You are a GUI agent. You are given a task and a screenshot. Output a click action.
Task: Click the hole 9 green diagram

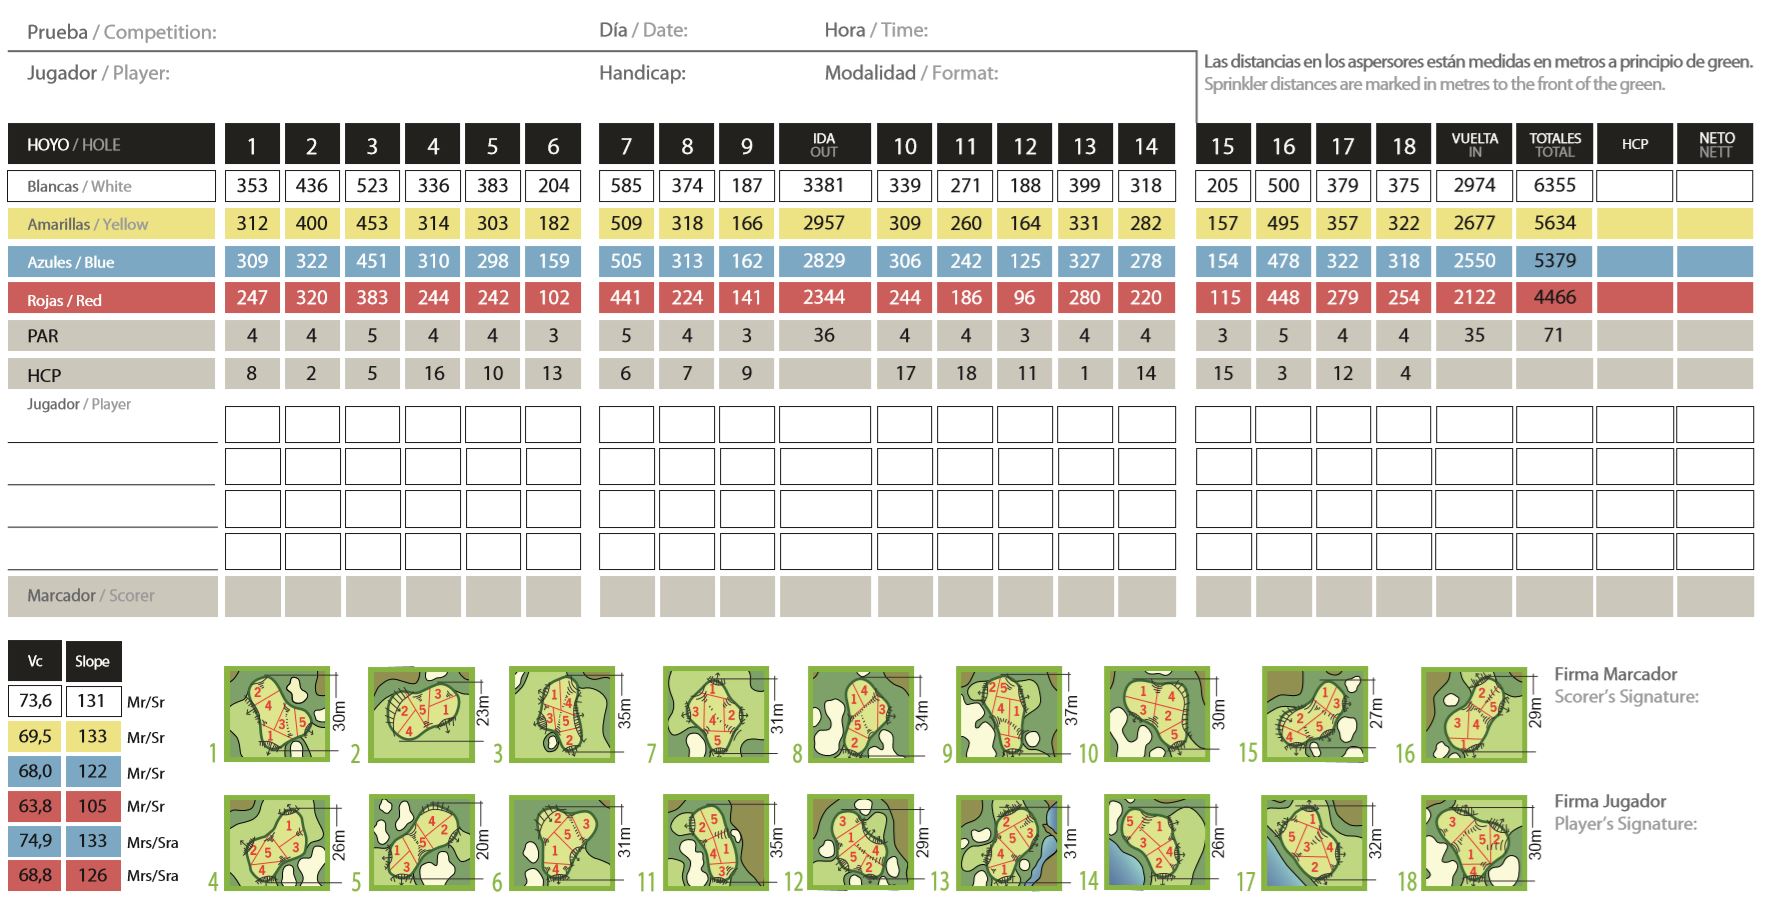coord(1008,714)
